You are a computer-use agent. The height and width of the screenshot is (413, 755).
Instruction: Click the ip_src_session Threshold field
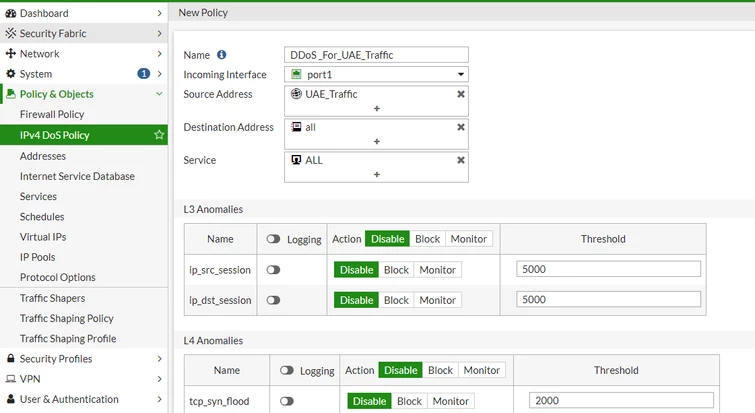click(608, 269)
